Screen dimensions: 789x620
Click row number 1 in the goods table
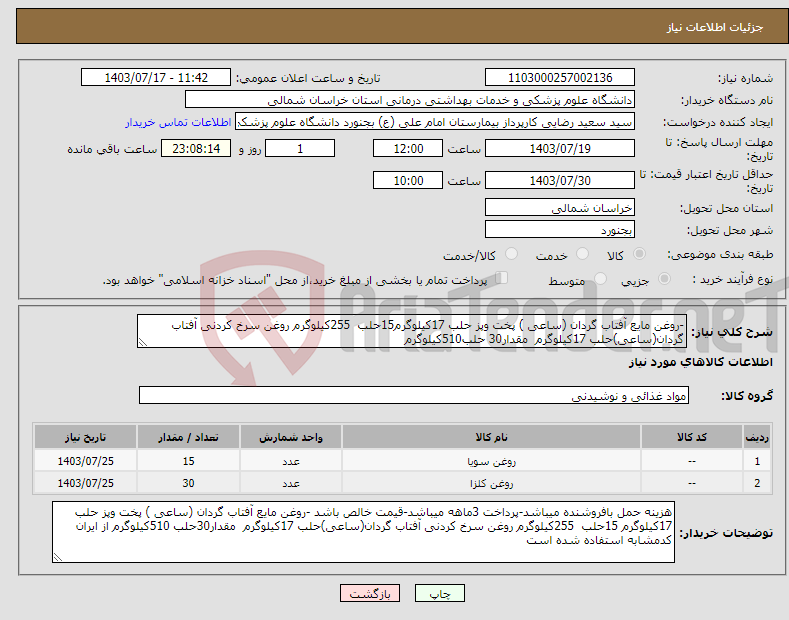[x=757, y=461]
